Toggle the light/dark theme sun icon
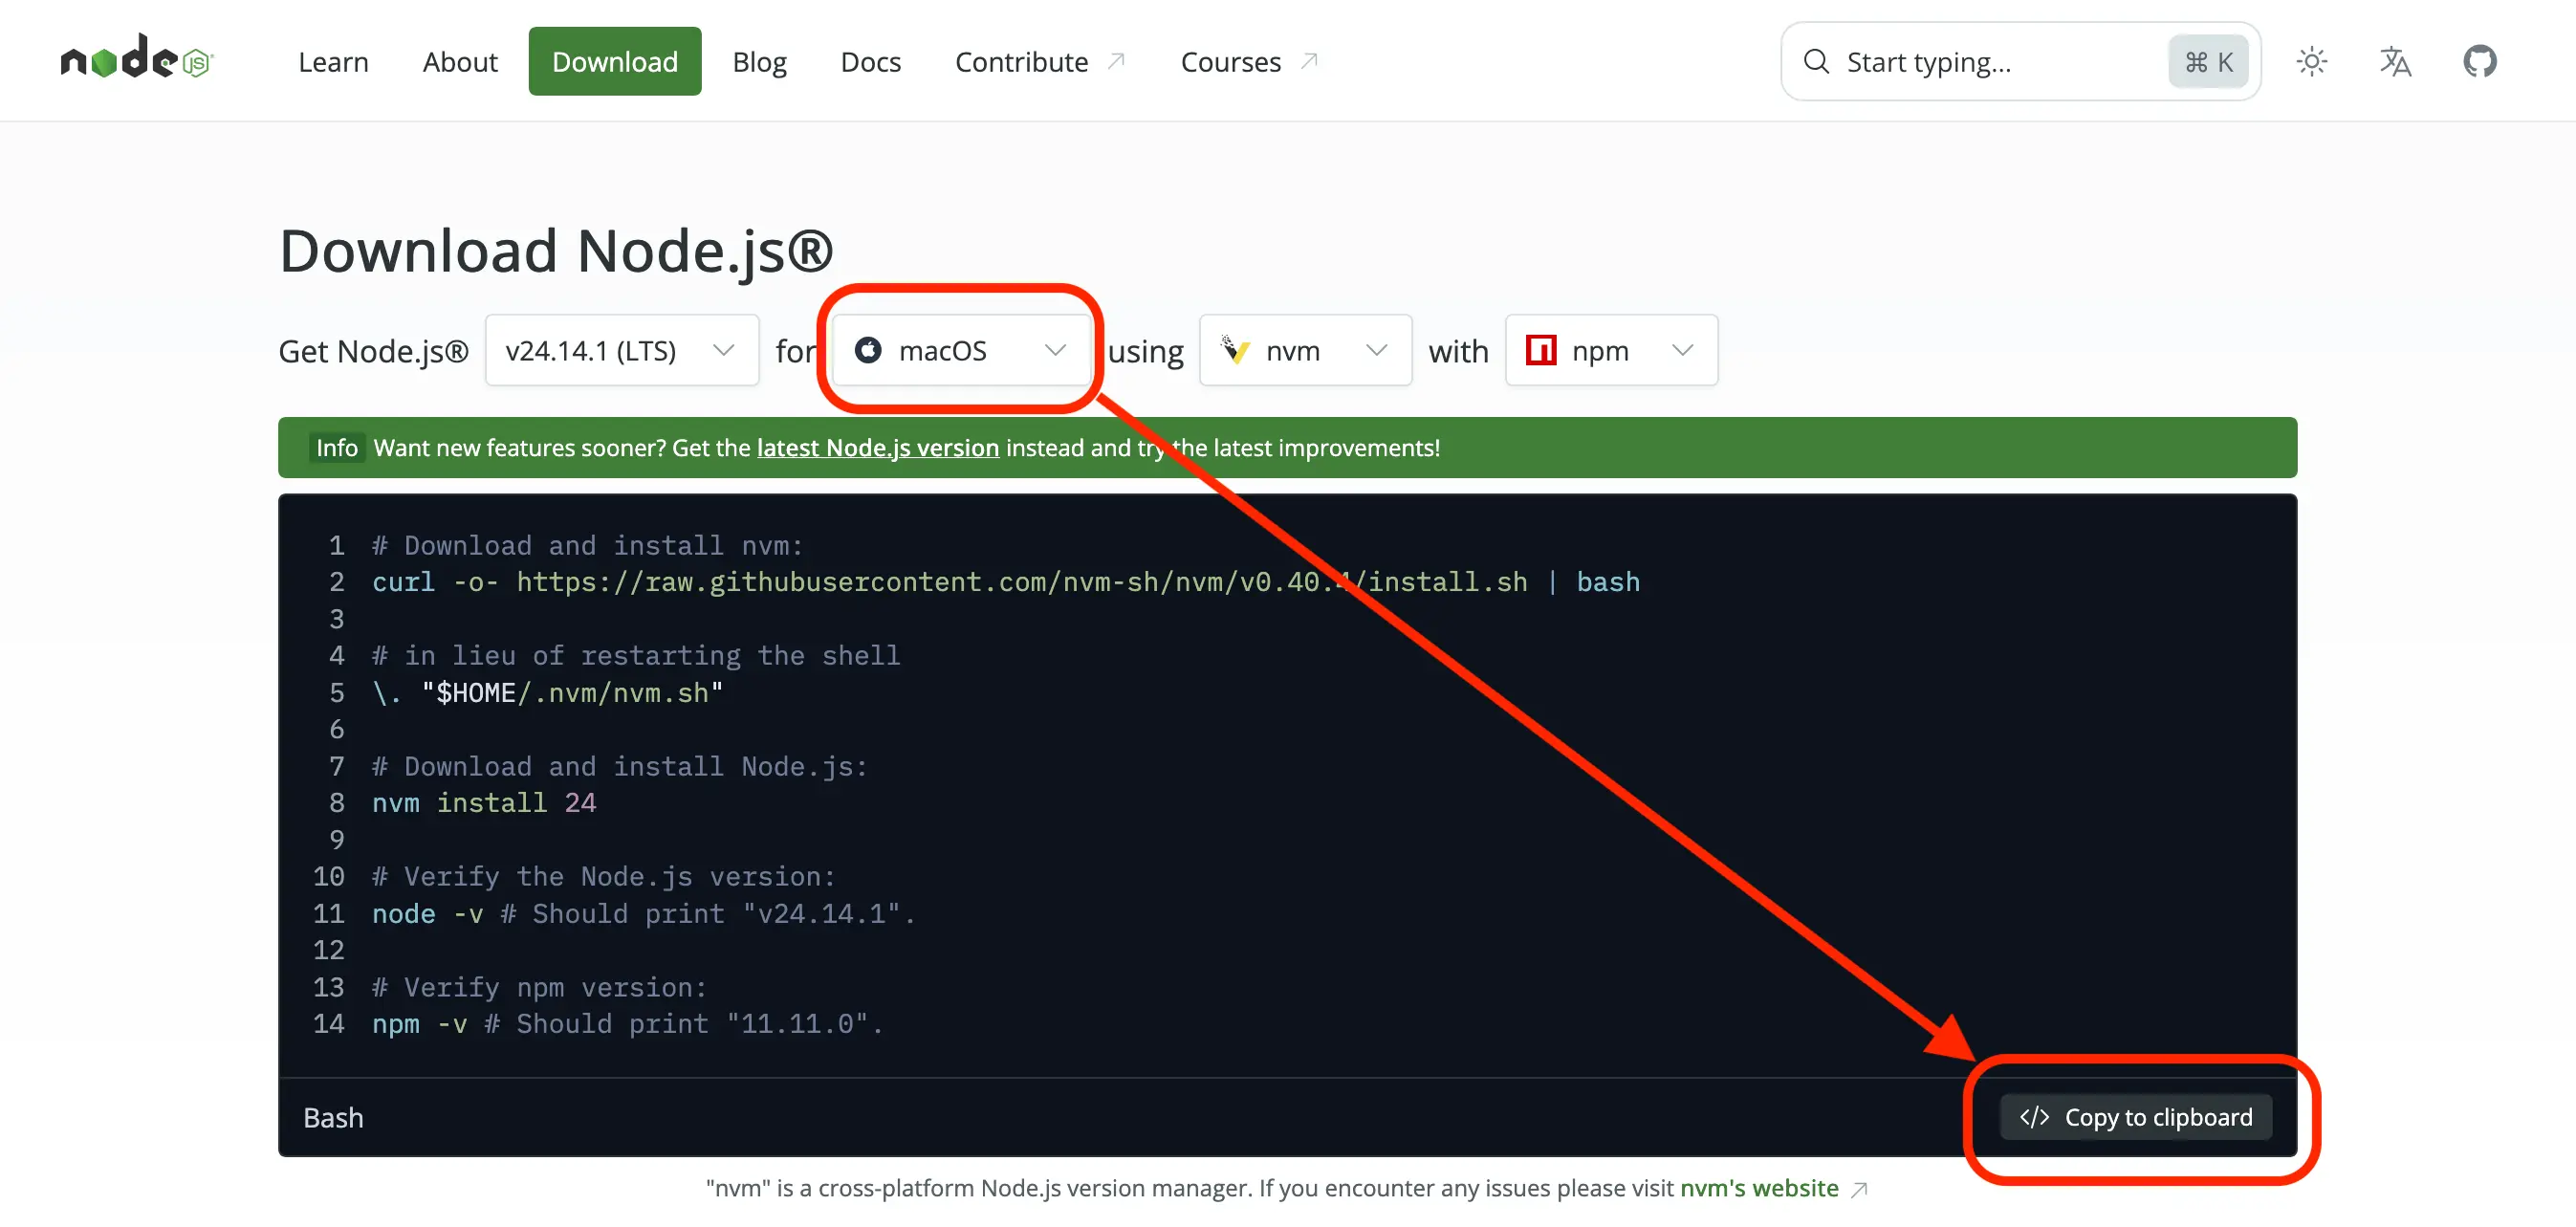The height and width of the screenshot is (1227, 2576). 2311,62
